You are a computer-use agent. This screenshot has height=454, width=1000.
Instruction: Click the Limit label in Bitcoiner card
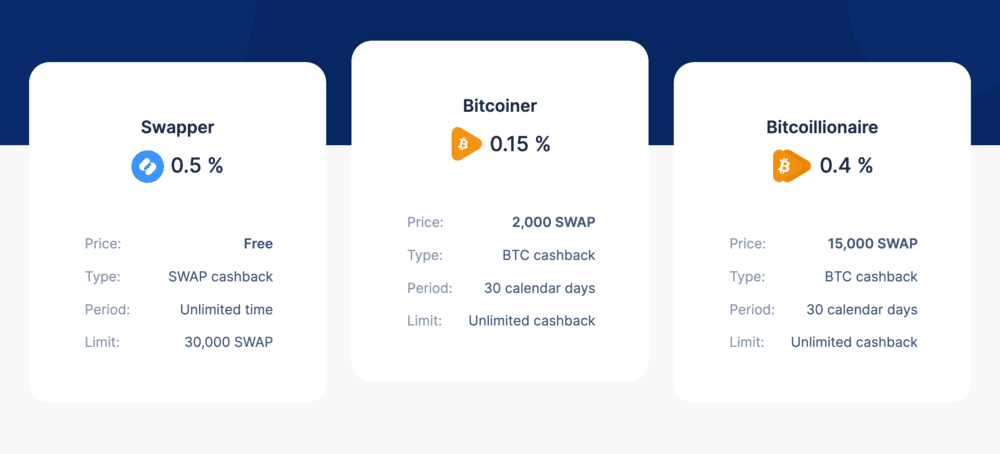(x=425, y=321)
